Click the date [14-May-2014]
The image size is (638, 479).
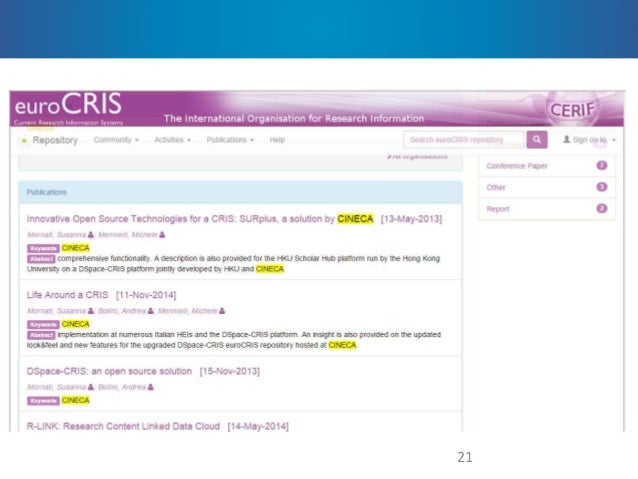[258, 426]
